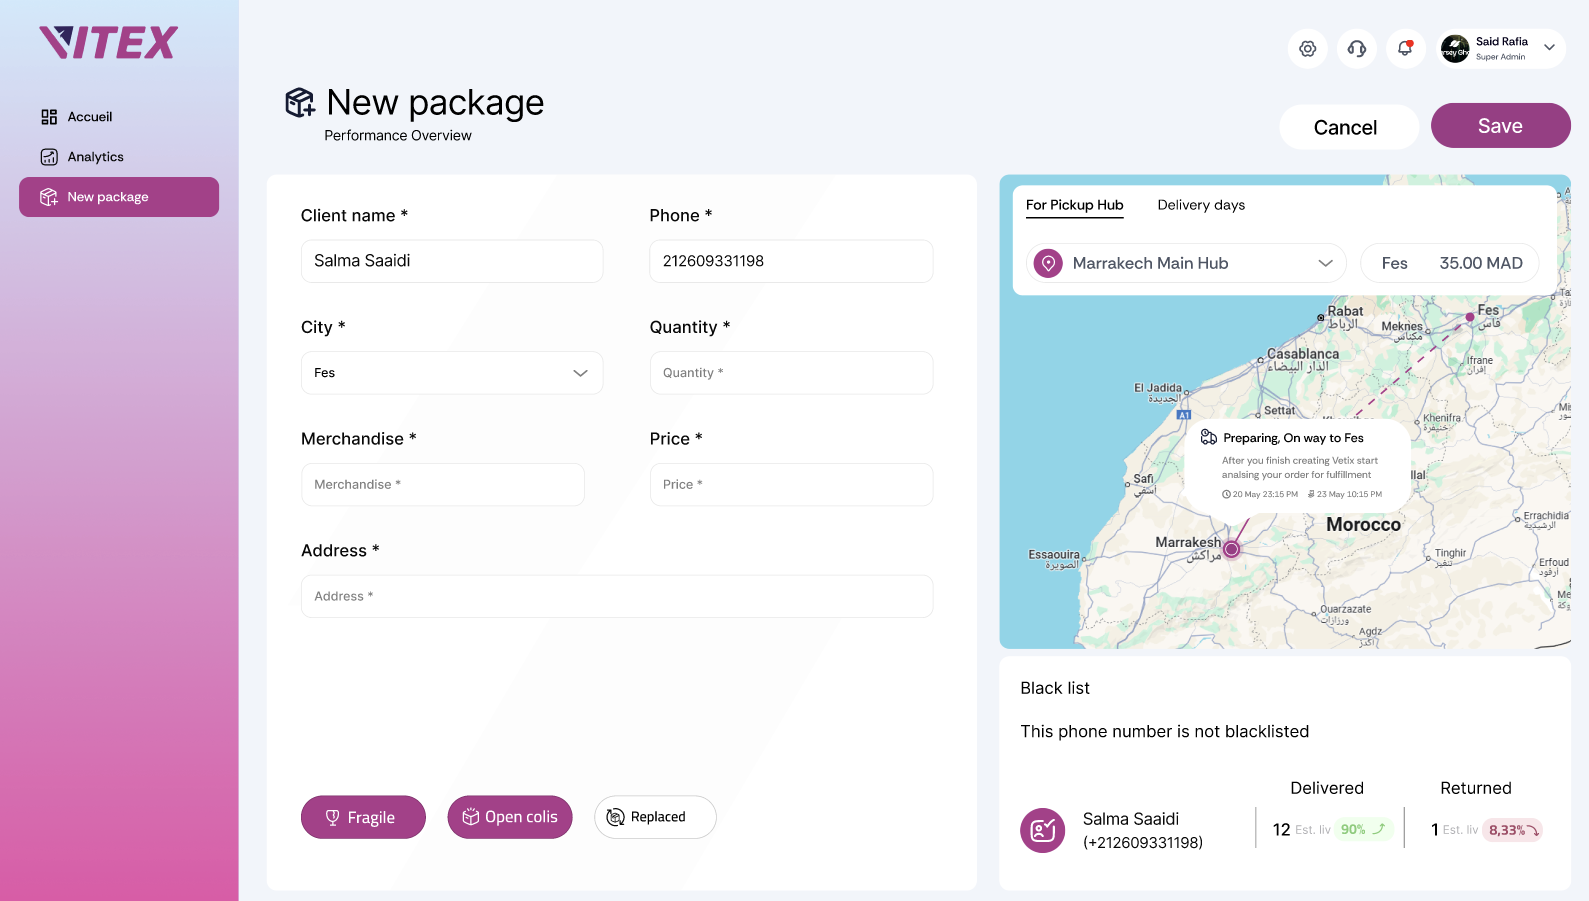Viewport: 1589px width, 901px height.
Task: Click the '23 May 10:15 PM' timestamp
Action: tap(1345, 494)
